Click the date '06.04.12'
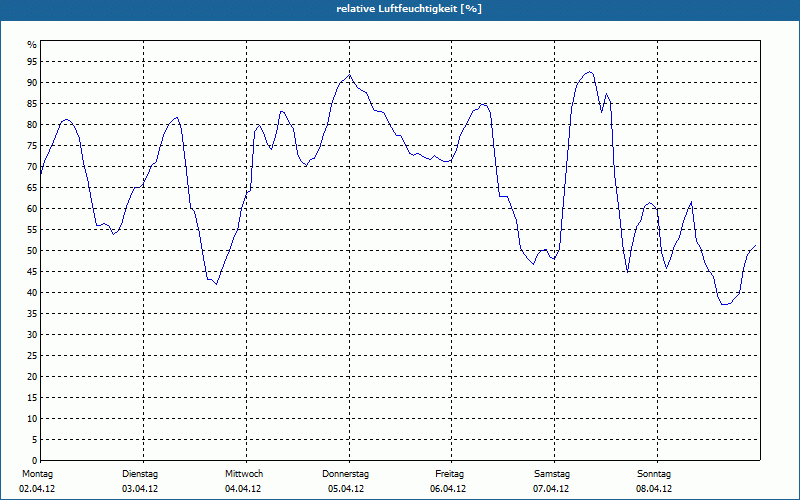Image resolution: width=800 pixels, height=500 pixels. [x=448, y=489]
